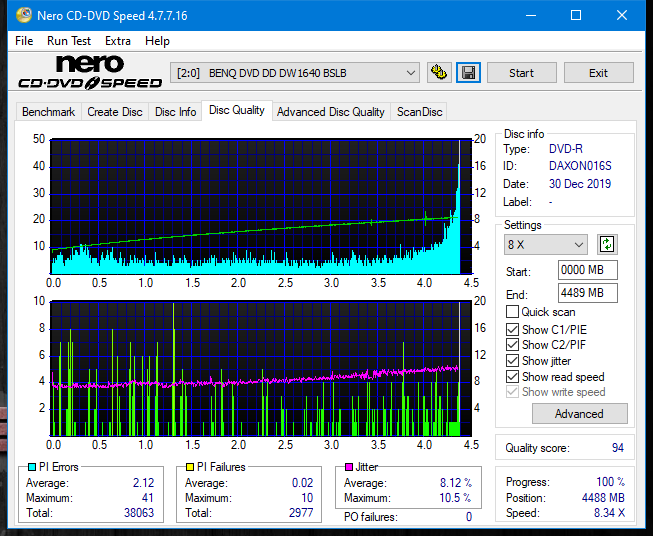Viewport: 653px width, 536px height.
Task: Click the Exit button
Action: coord(598,73)
